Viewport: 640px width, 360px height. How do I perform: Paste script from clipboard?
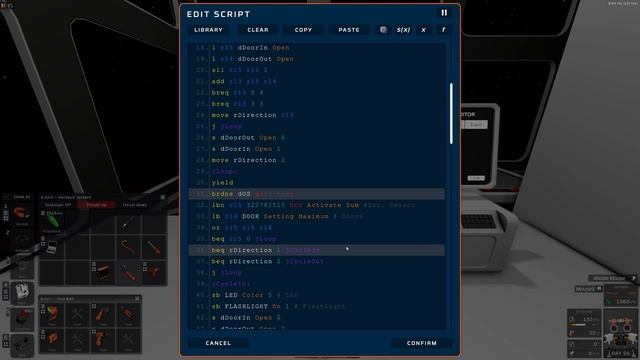click(x=349, y=30)
